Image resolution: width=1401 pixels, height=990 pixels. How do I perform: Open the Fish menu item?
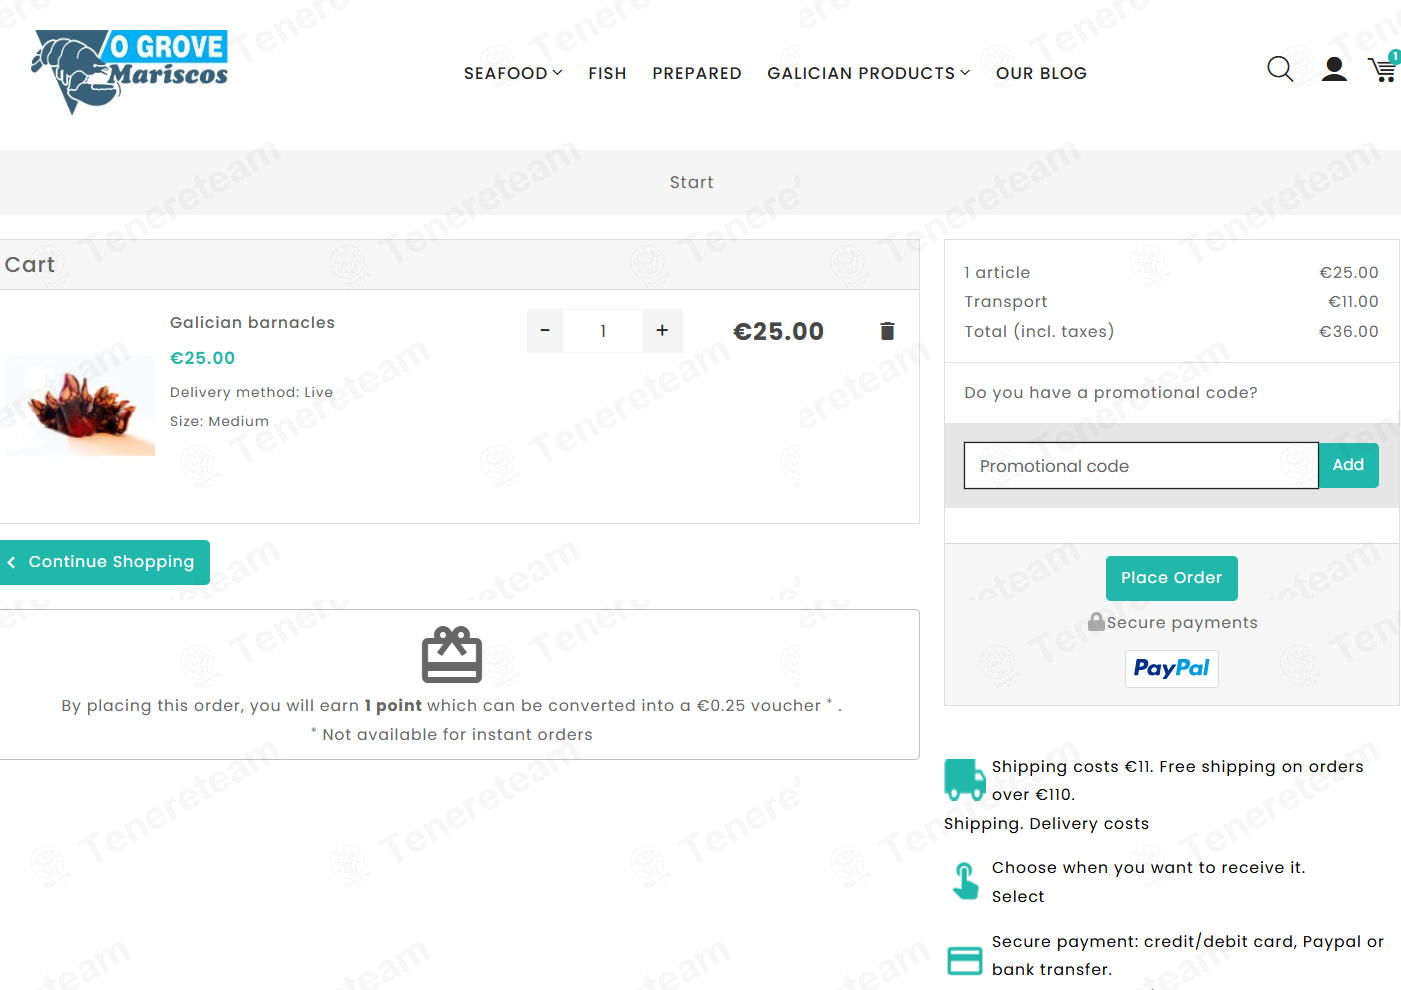(607, 73)
